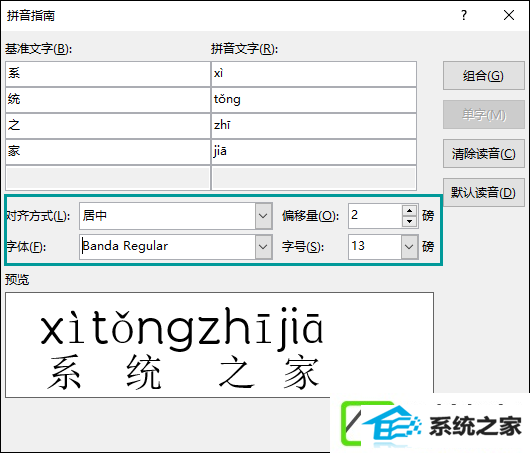Click the pinyin field containing xì

point(314,74)
